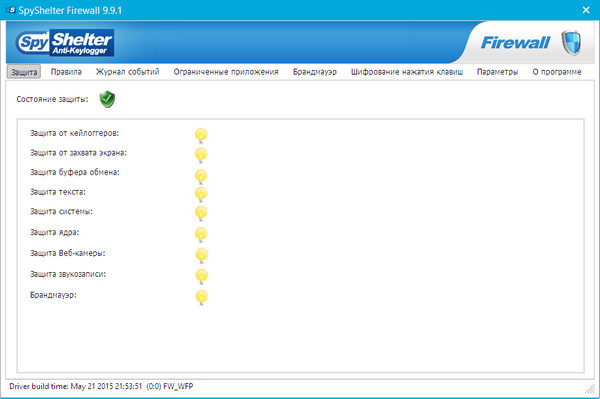Switch to the Правила tab
The image size is (600, 399).
coord(66,72)
